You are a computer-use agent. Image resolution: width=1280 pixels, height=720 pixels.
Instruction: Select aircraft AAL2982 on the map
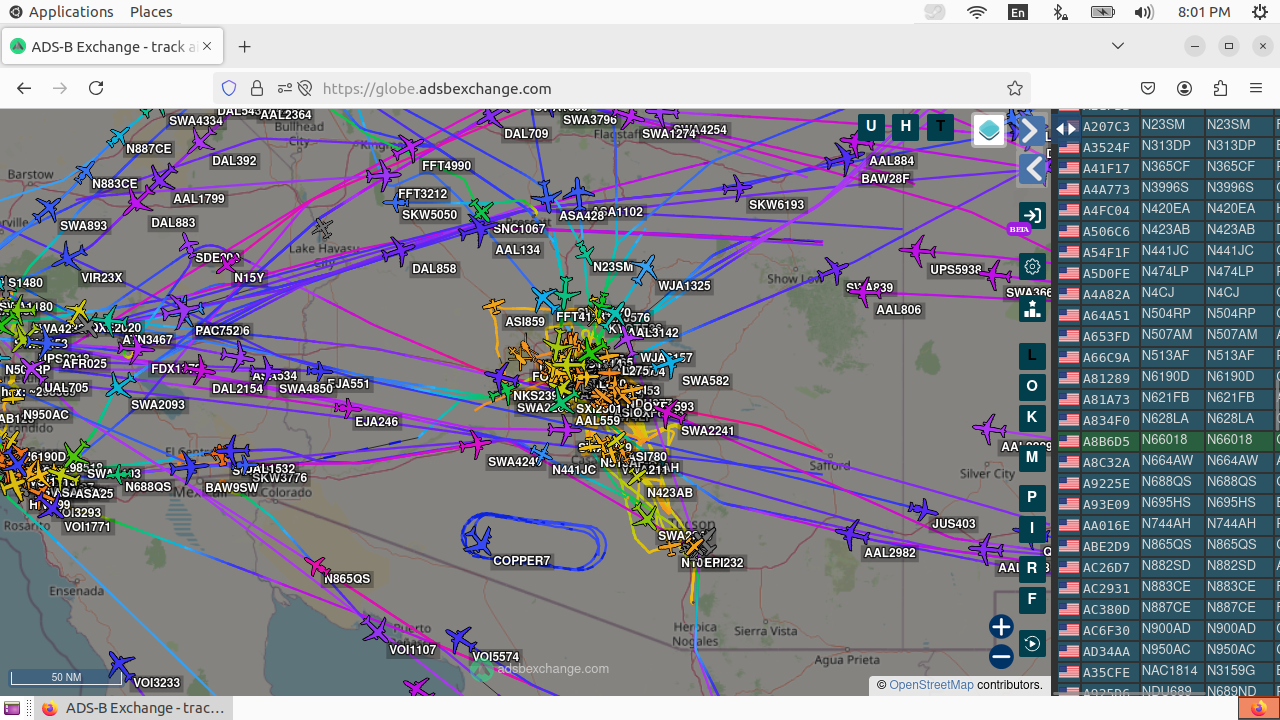tap(853, 535)
